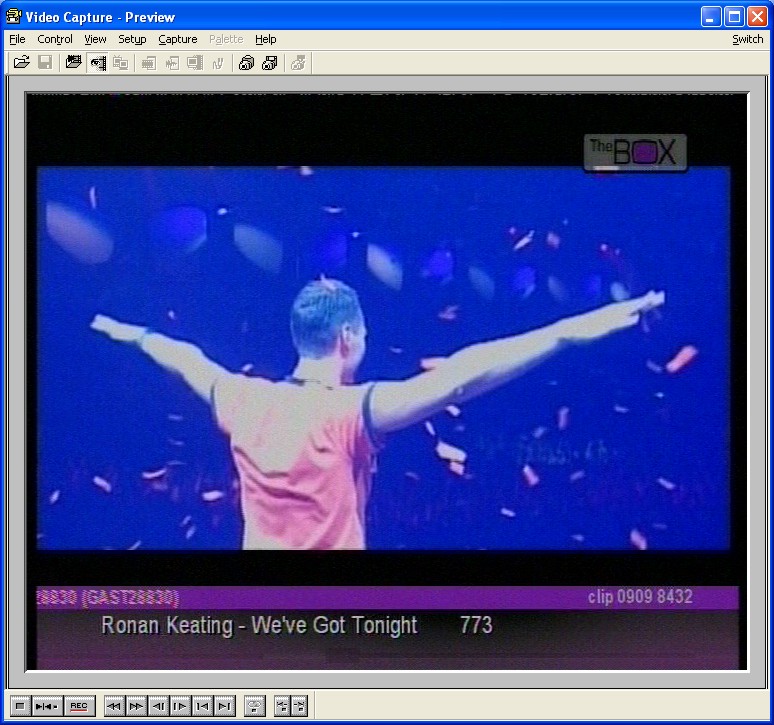
Task: Click the rewind double-arrow button
Action: [x=115, y=706]
